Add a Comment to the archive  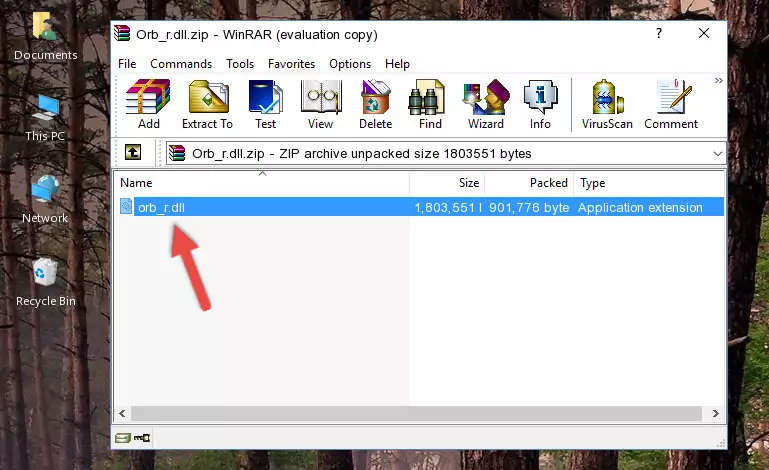coord(671,104)
